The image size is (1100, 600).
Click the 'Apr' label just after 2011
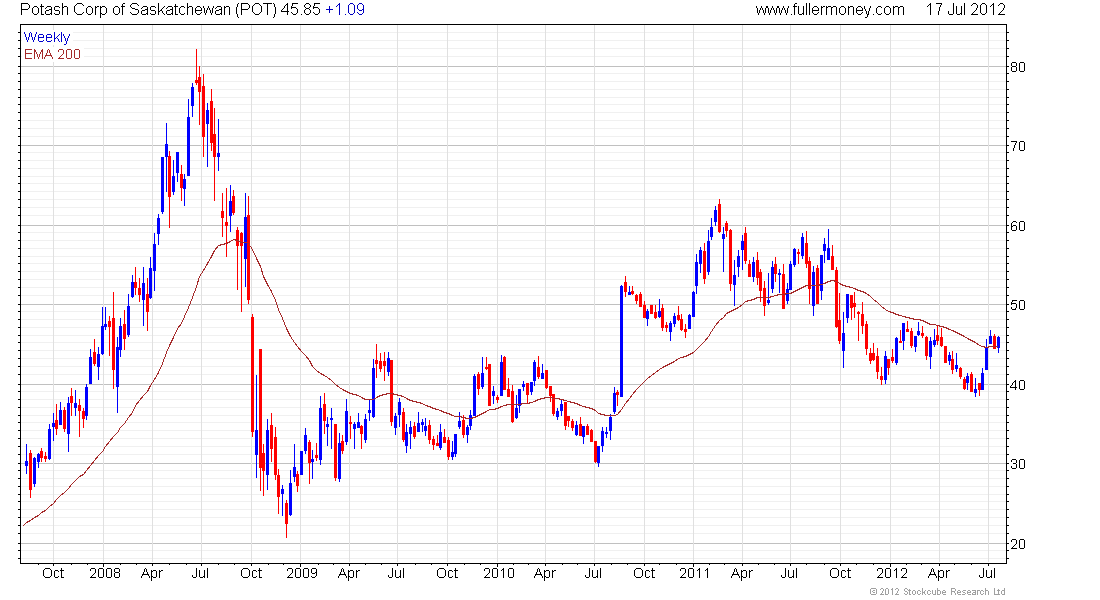coord(742,573)
